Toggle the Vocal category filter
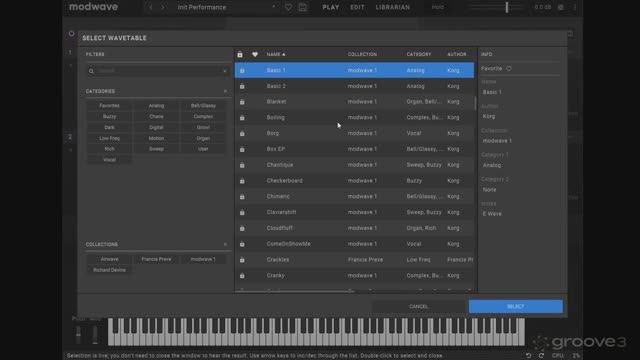Image resolution: width=640 pixels, height=360 pixels. (x=109, y=160)
